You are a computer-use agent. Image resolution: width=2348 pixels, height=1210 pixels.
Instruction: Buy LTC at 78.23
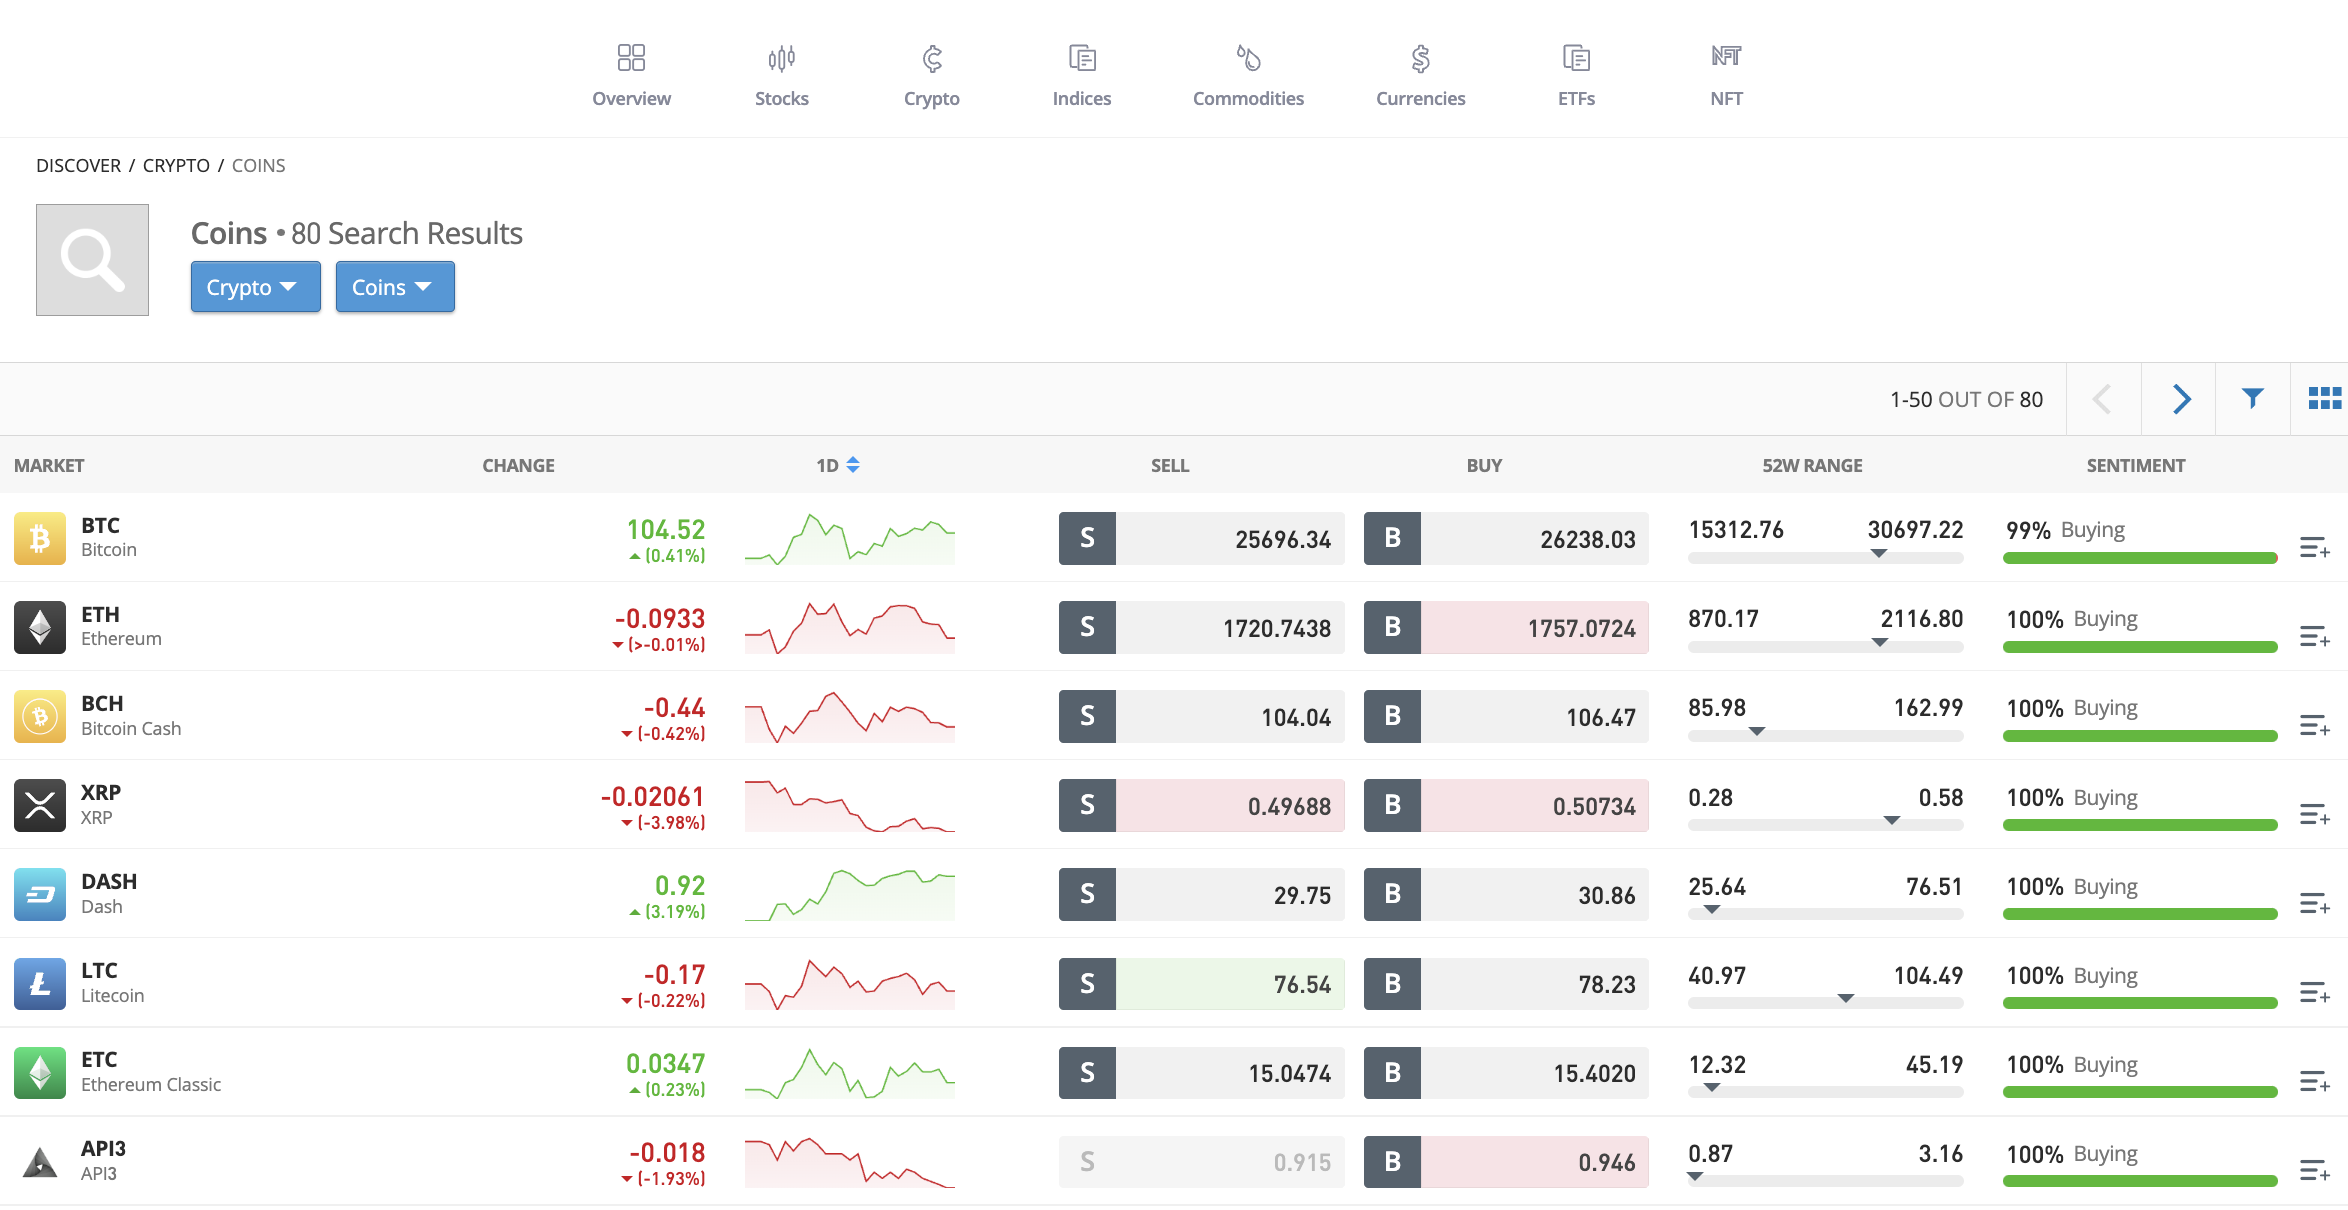1506,983
